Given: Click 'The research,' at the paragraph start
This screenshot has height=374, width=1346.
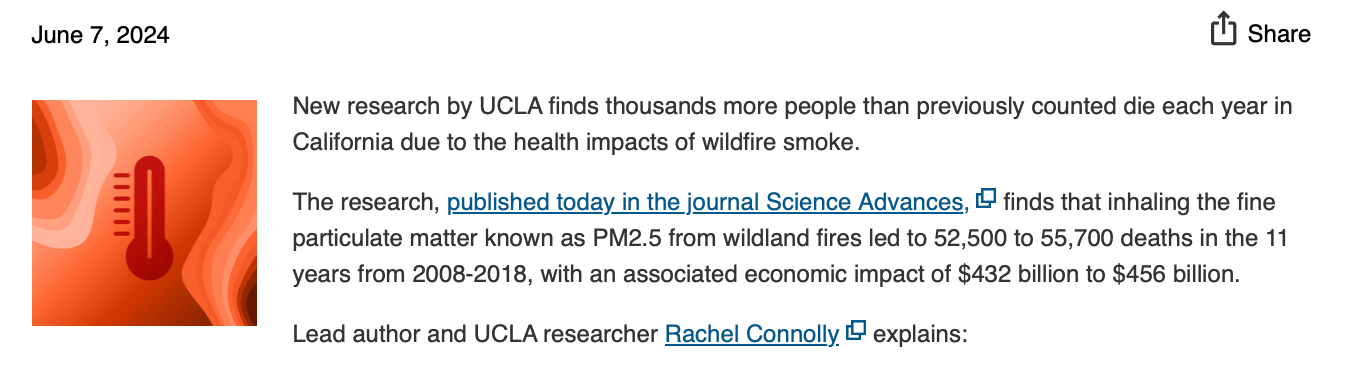Looking at the screenshot, I should click(366, 203).
